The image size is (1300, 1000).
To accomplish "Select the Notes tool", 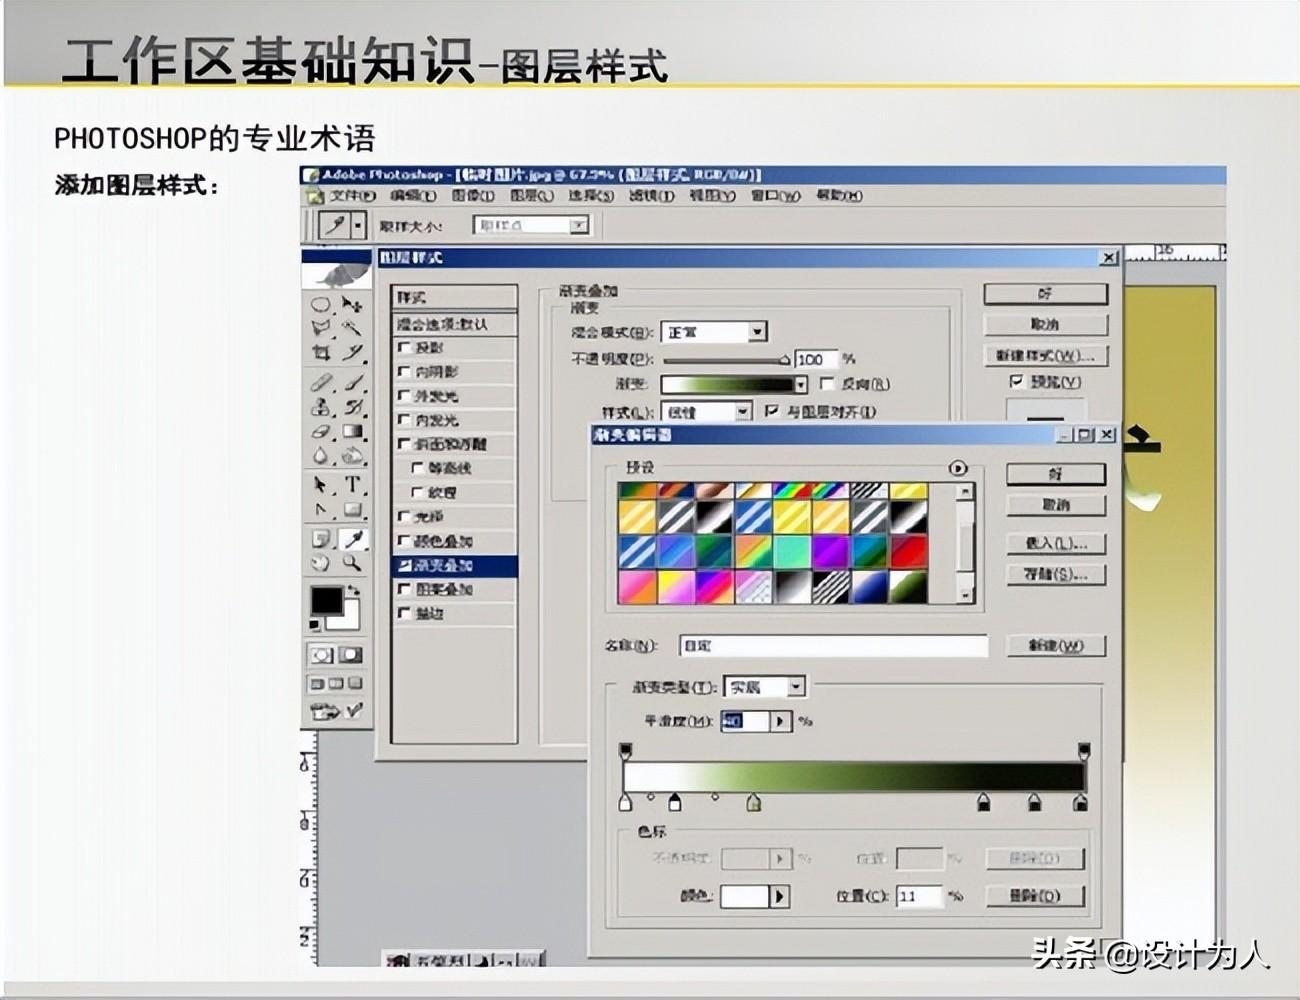I will pyautogui.click(x=321, y=539).
